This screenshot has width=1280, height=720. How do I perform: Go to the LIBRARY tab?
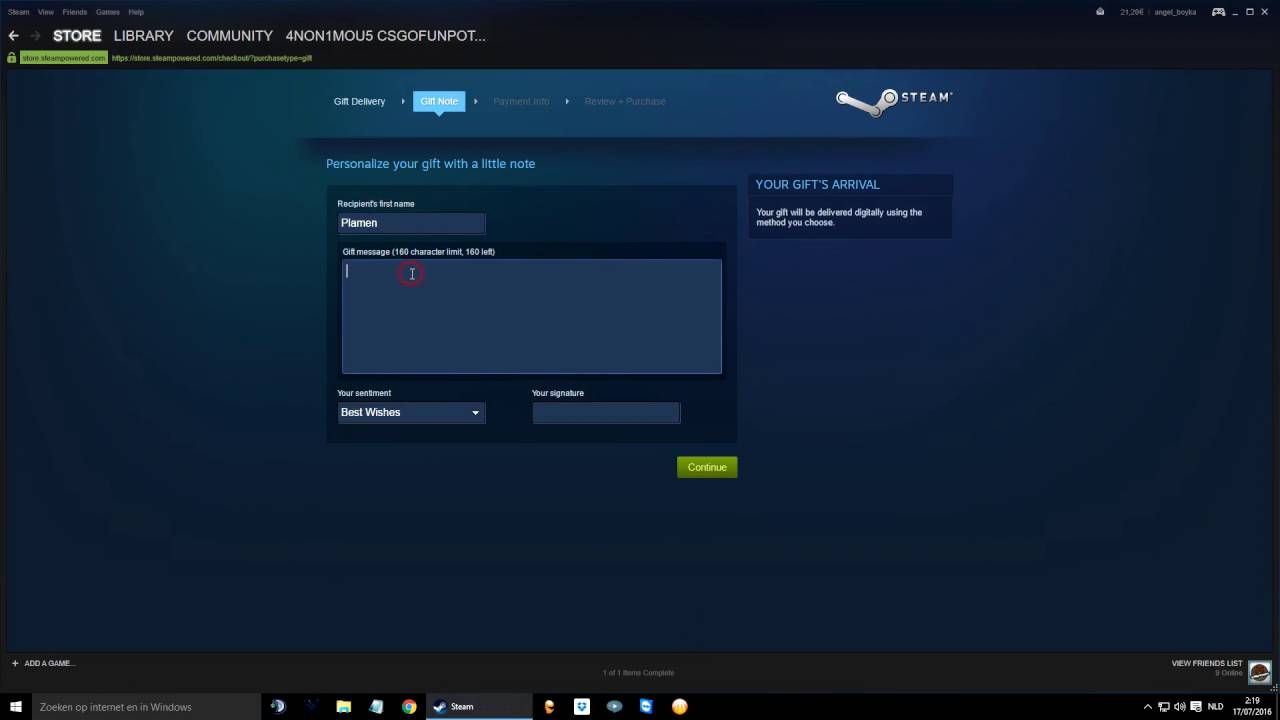coord(143,36)
